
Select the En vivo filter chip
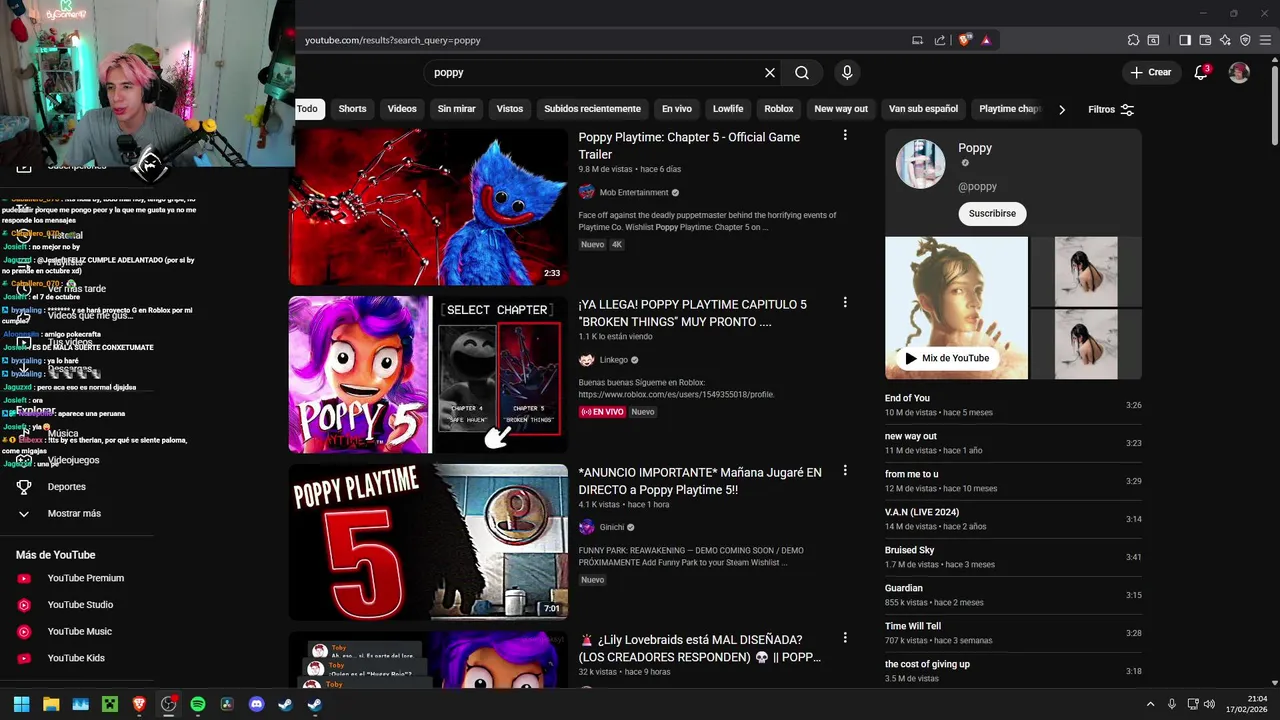(677, 109)
